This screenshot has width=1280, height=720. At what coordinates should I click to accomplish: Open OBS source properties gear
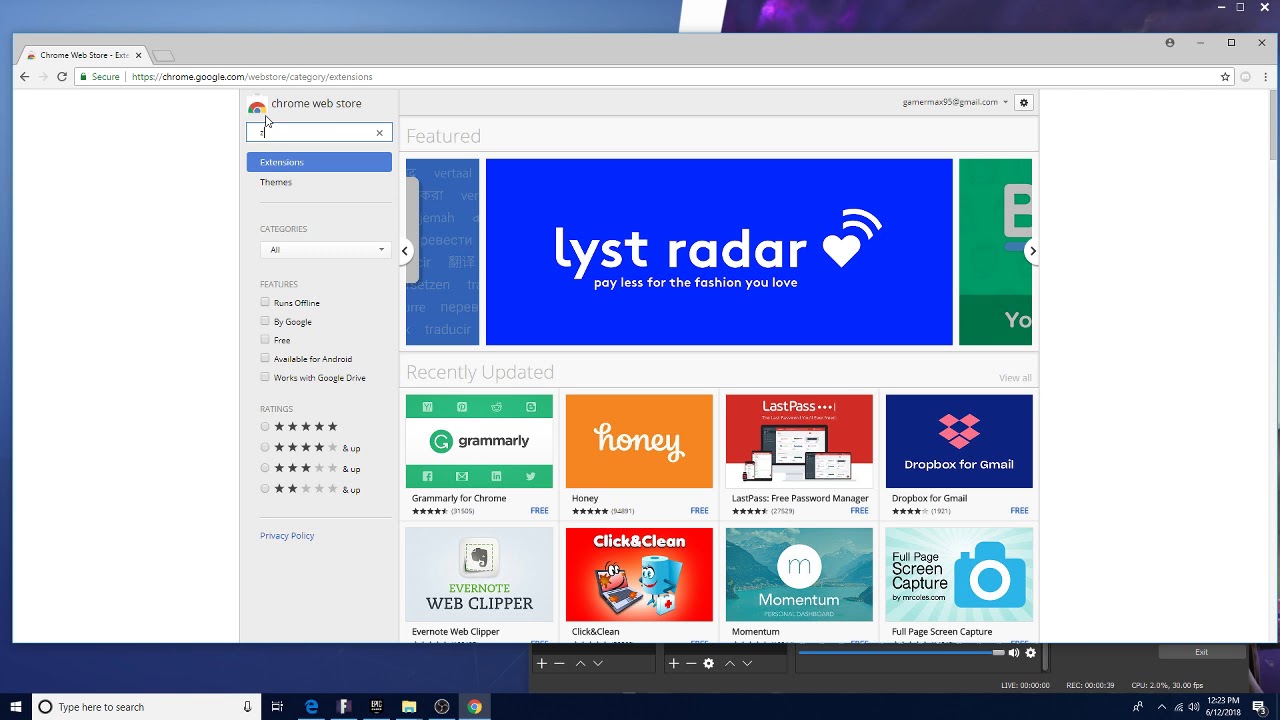(708, 663)
